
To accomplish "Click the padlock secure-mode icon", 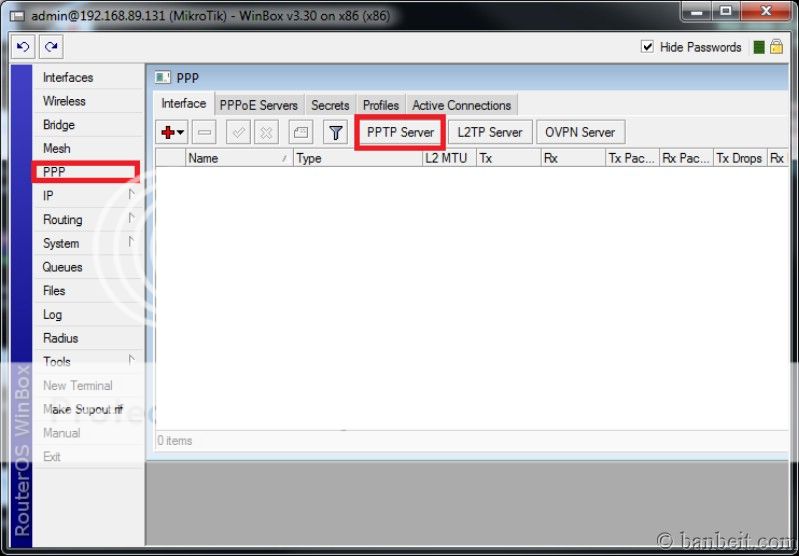I will pyautogui.click(x=776, y=47).
